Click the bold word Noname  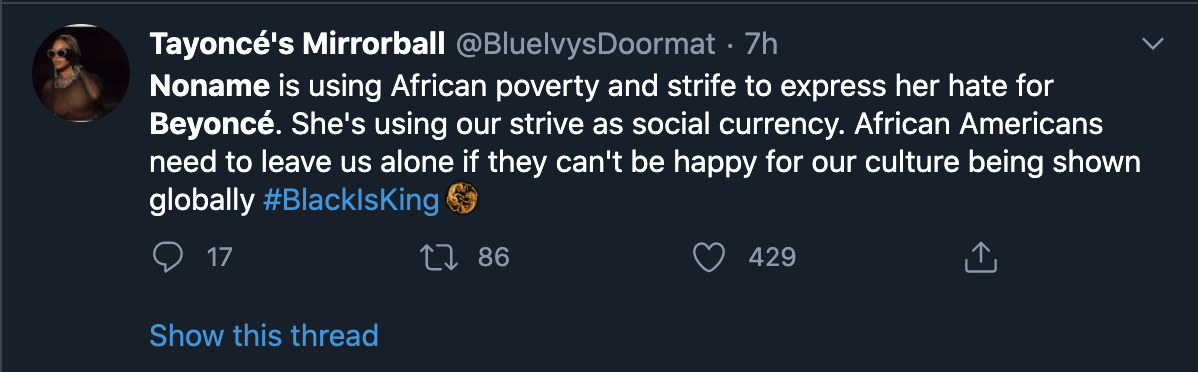(210, 86)
